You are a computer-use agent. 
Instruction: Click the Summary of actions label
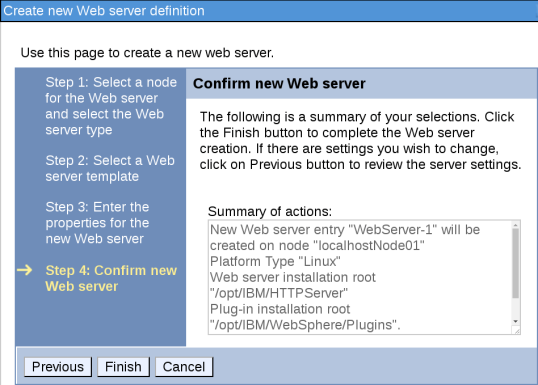(x=270, y=211)
